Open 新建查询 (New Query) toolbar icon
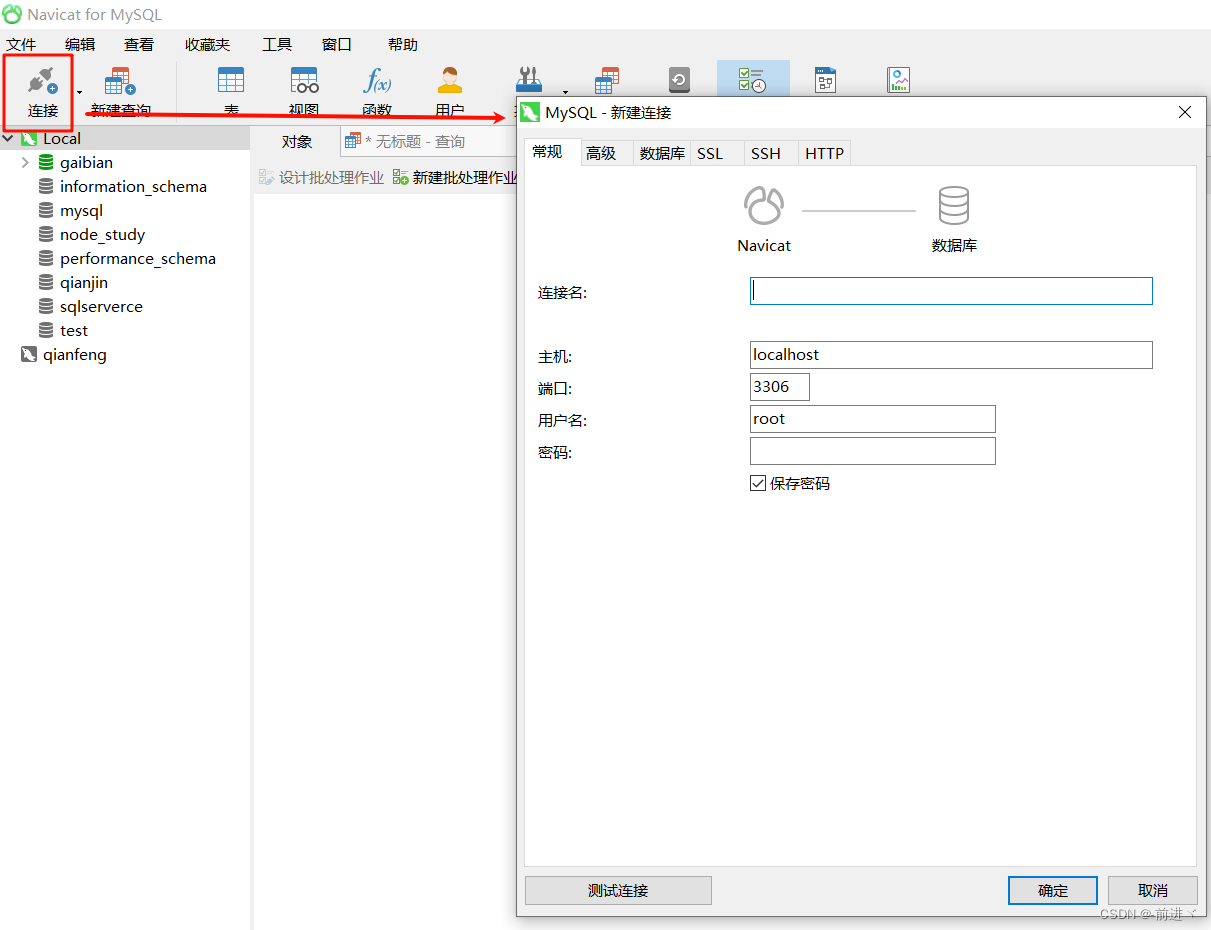The width and height of the screenshot is (1211, 930). coord(120,82)
